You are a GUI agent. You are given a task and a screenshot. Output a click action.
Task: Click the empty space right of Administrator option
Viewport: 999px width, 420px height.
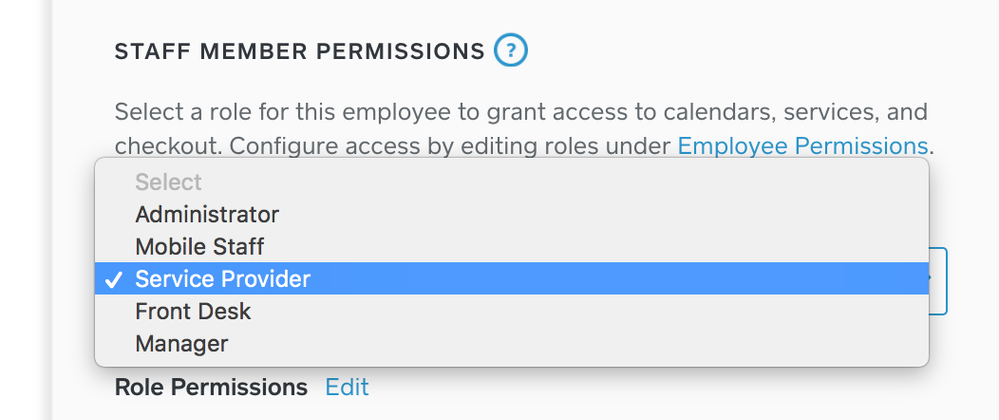click(x=600, y=214)
